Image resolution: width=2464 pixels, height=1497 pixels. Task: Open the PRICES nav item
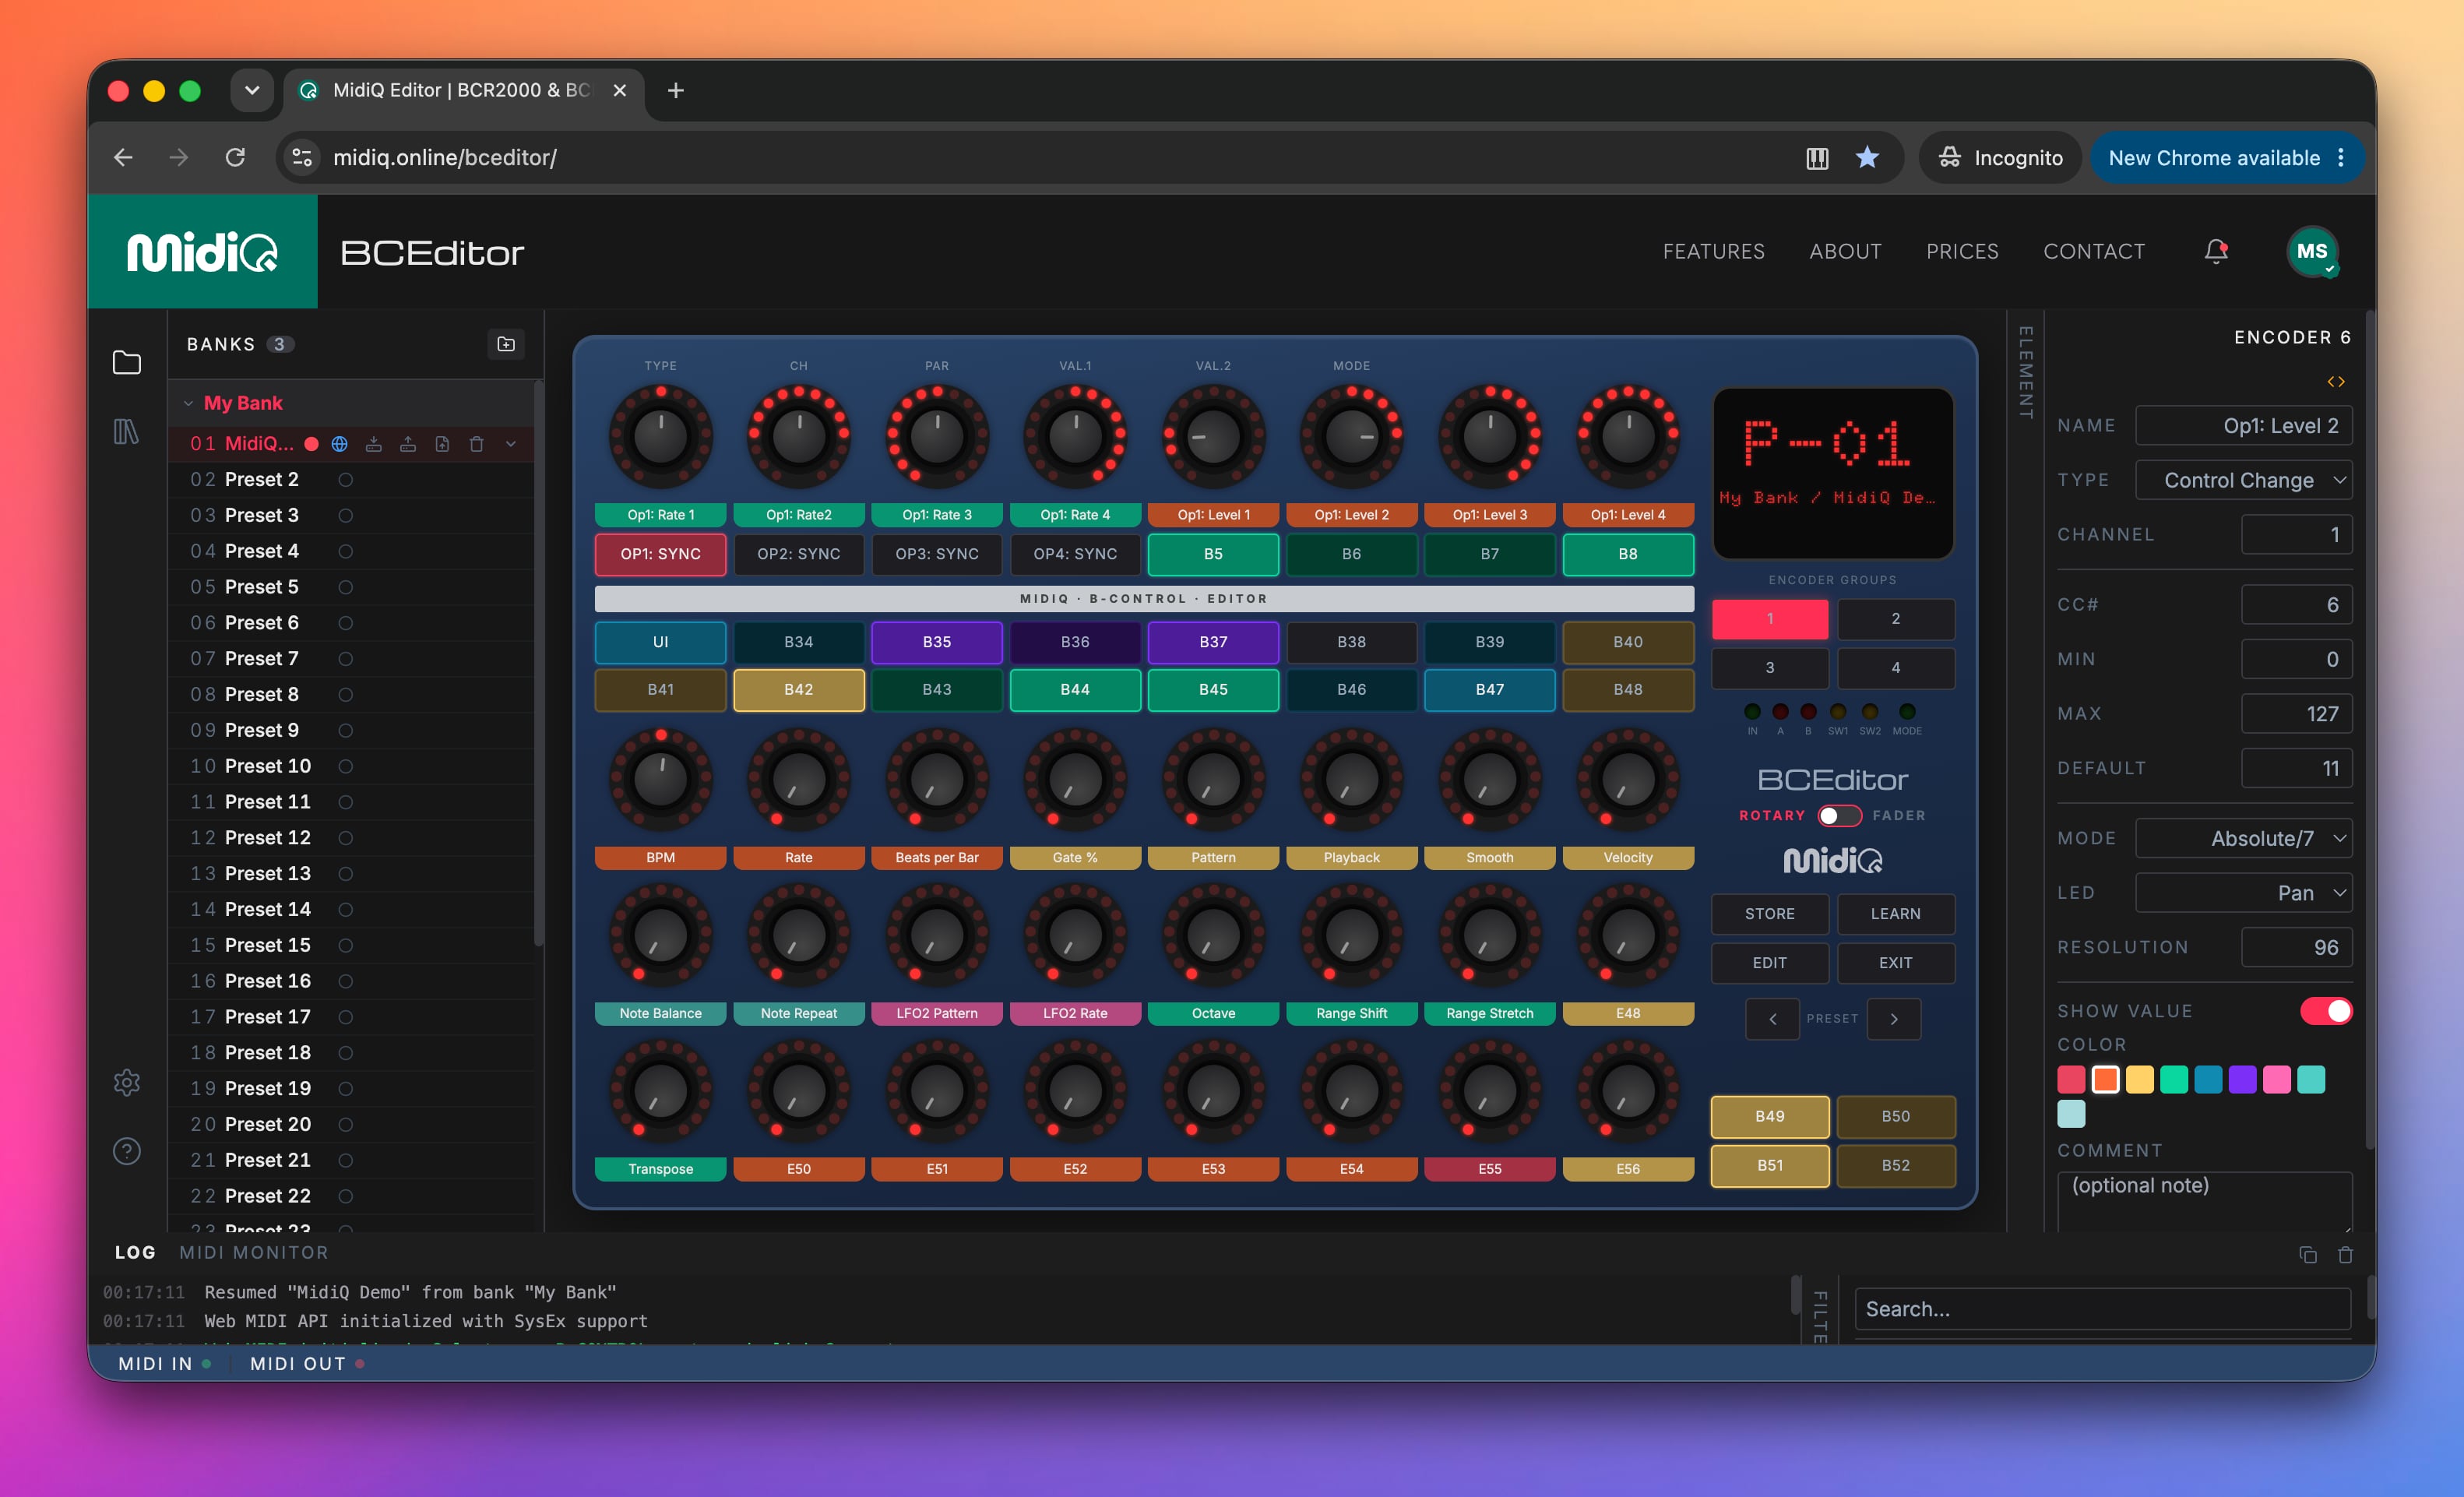click(x=1962, y=251)
